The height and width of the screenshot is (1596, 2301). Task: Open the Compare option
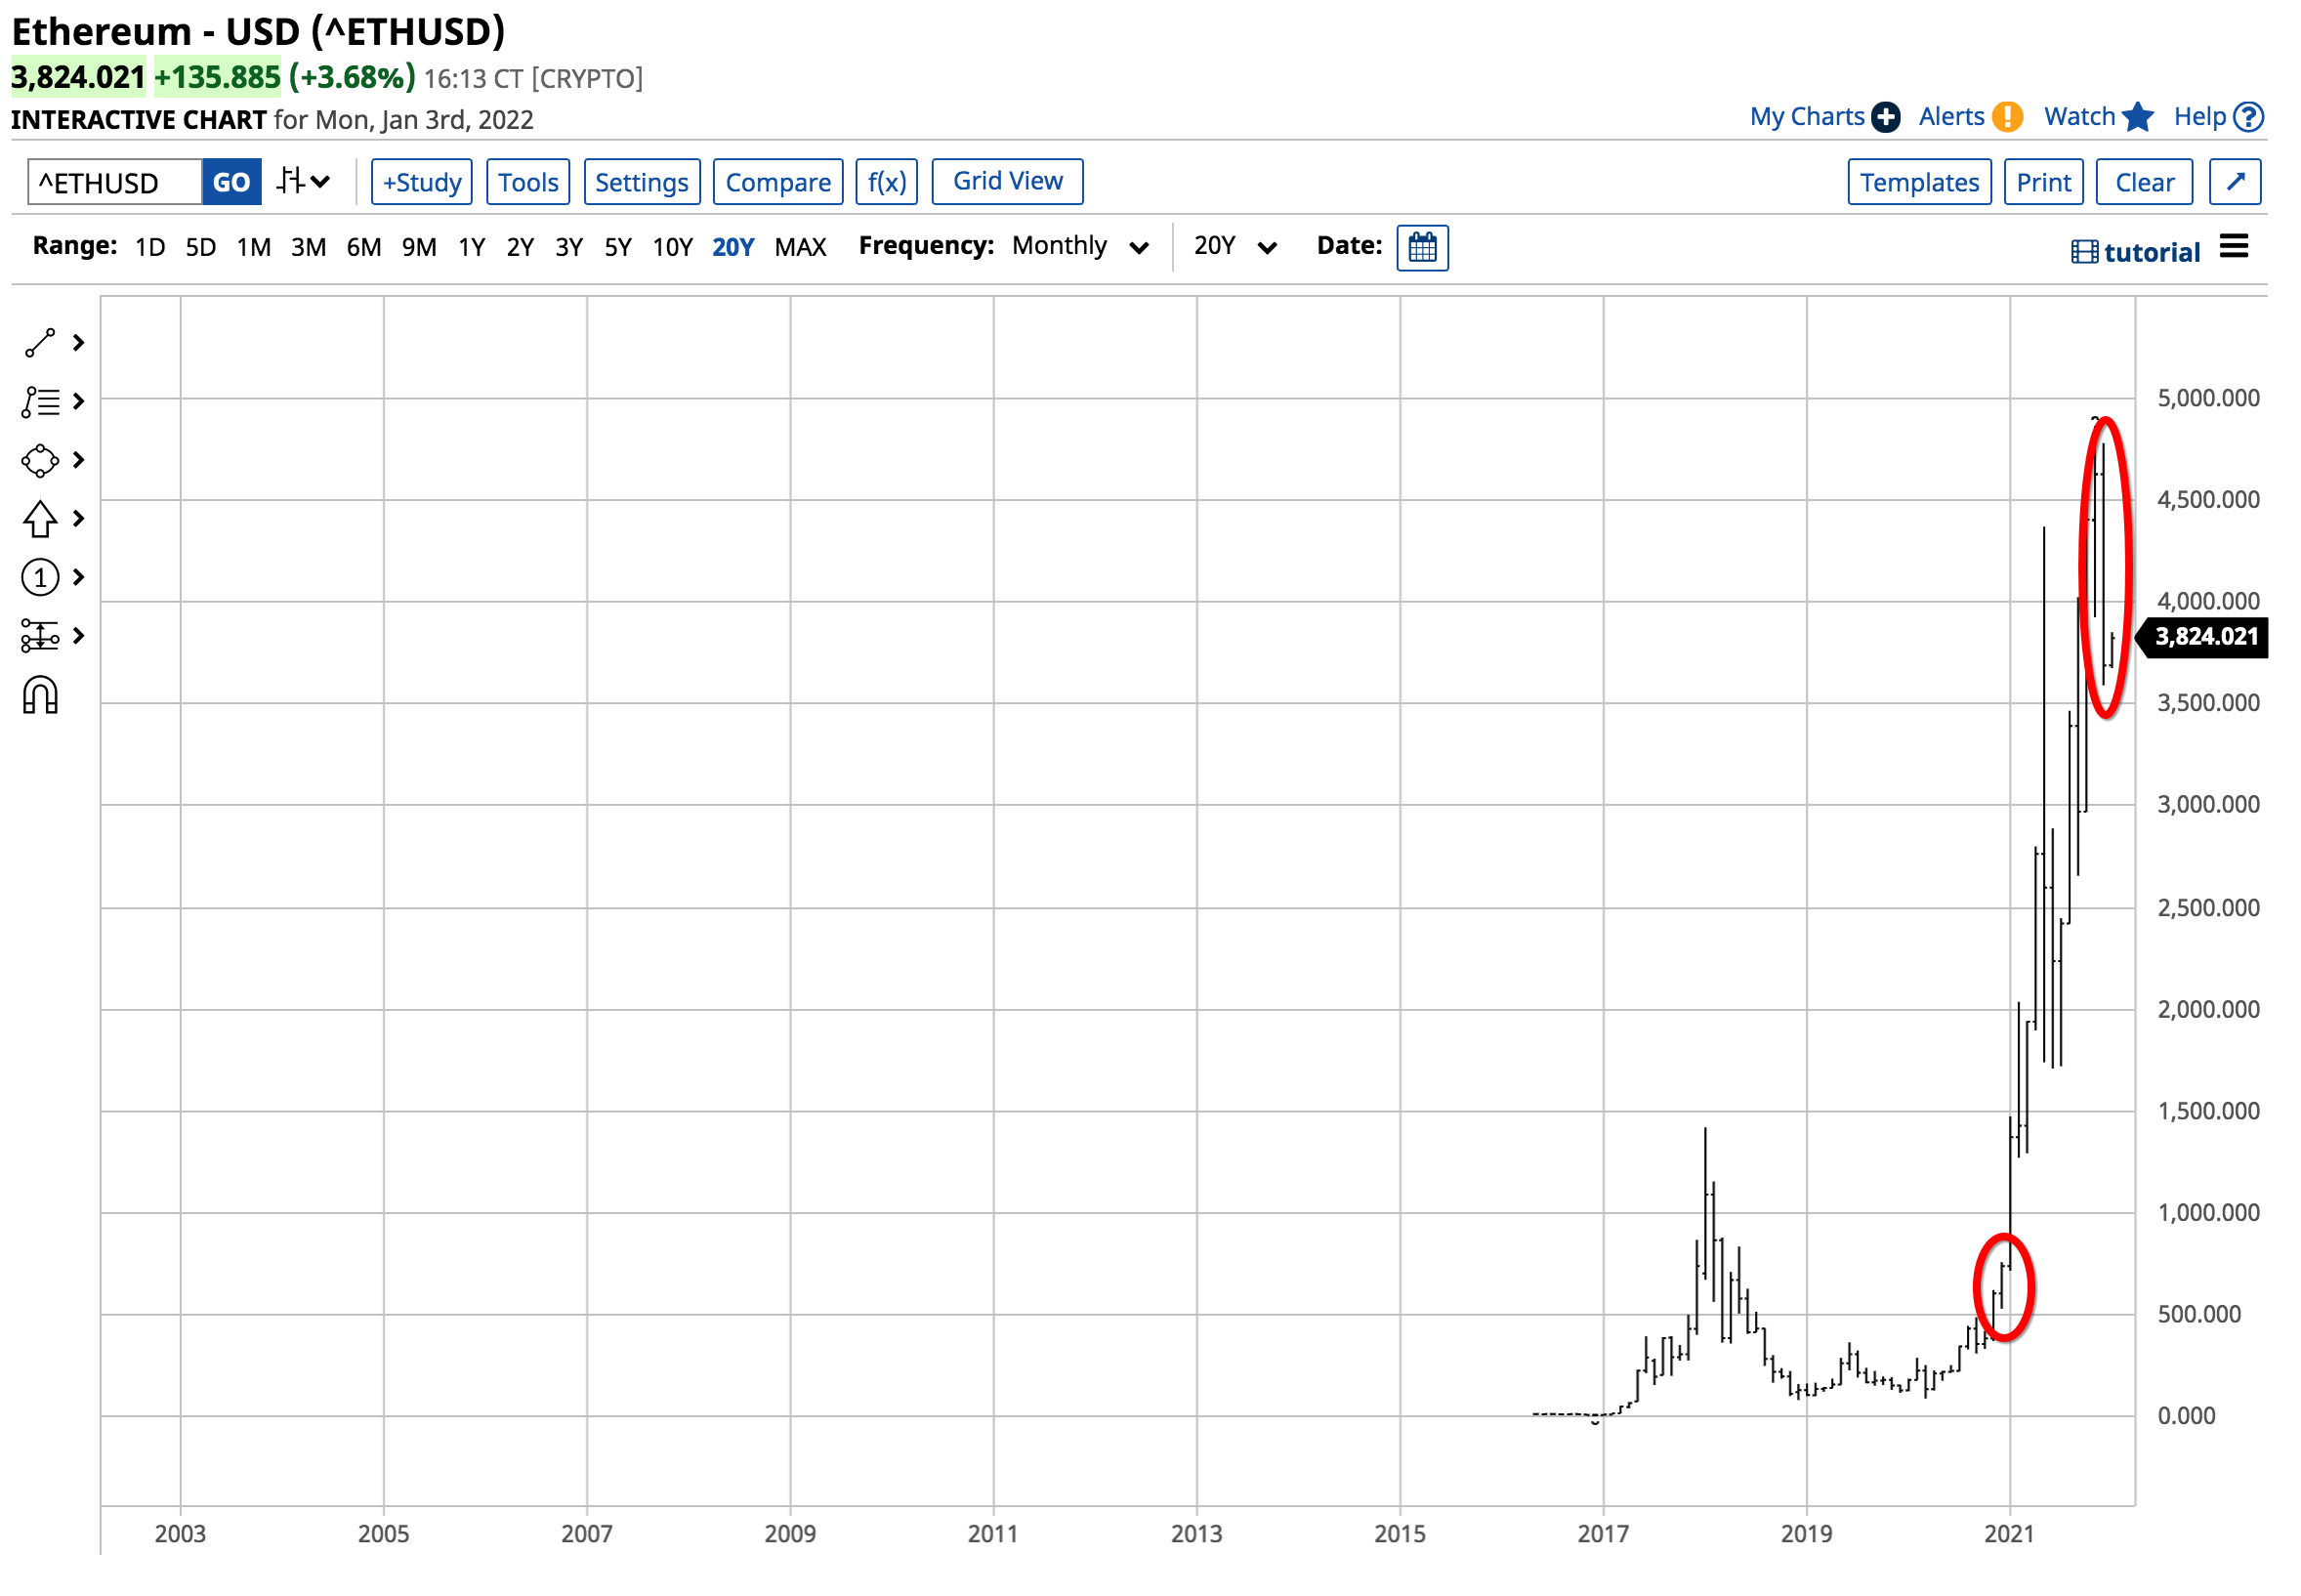[778, 182]
